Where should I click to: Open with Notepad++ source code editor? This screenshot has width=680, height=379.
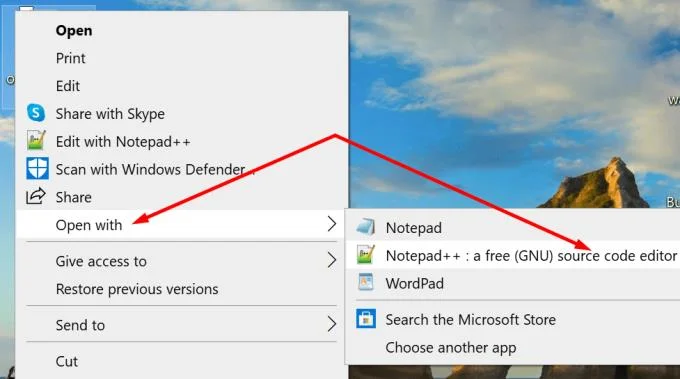(x=531, y=256)
